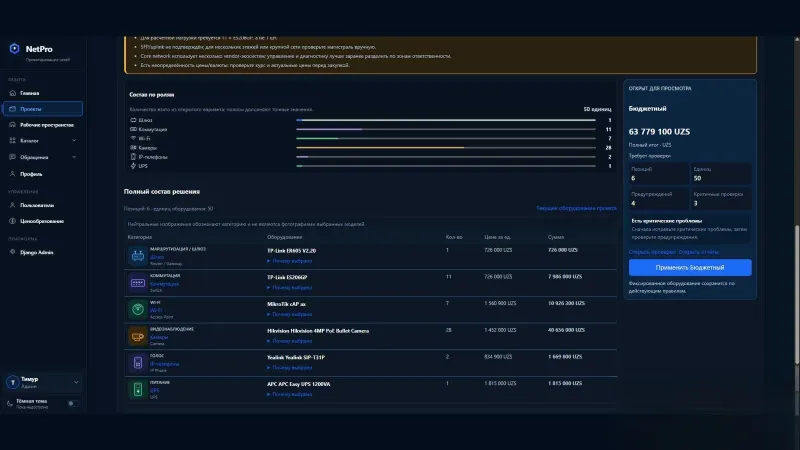Click the user icon beside Пользователи
This screenshot has width=800, height=450.
(x=13, y=205)
